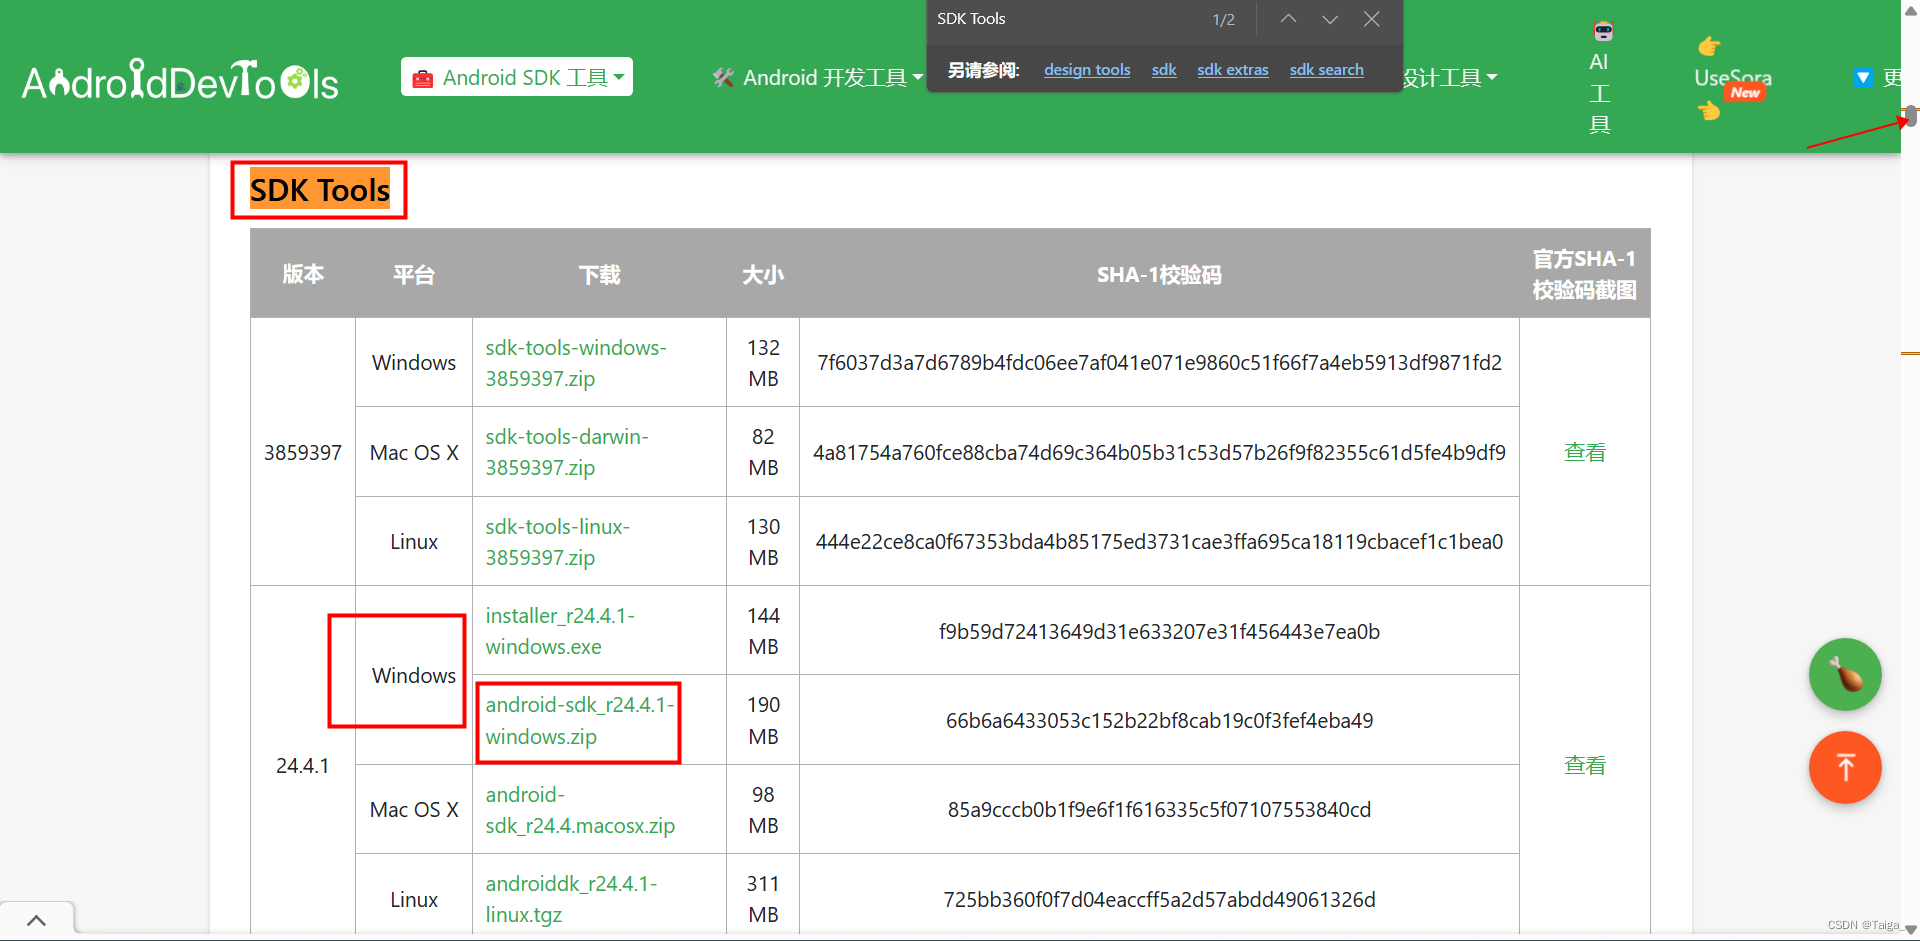Click the scrollbar down arrow
The height and width of the screenshot is (941, 1920).
[x=1911, y=929]
